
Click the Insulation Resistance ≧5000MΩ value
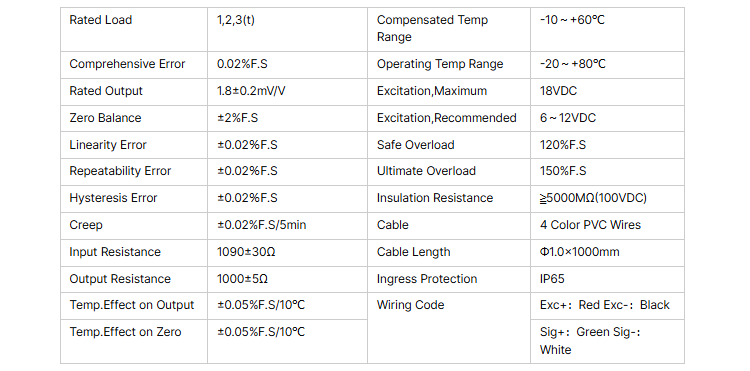[x=593, y=198]
